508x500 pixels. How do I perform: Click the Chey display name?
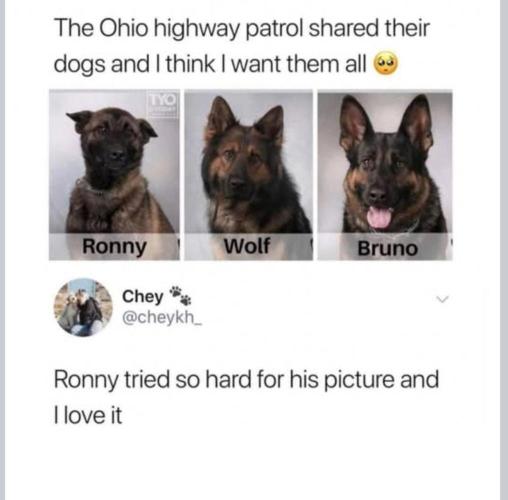143,296
